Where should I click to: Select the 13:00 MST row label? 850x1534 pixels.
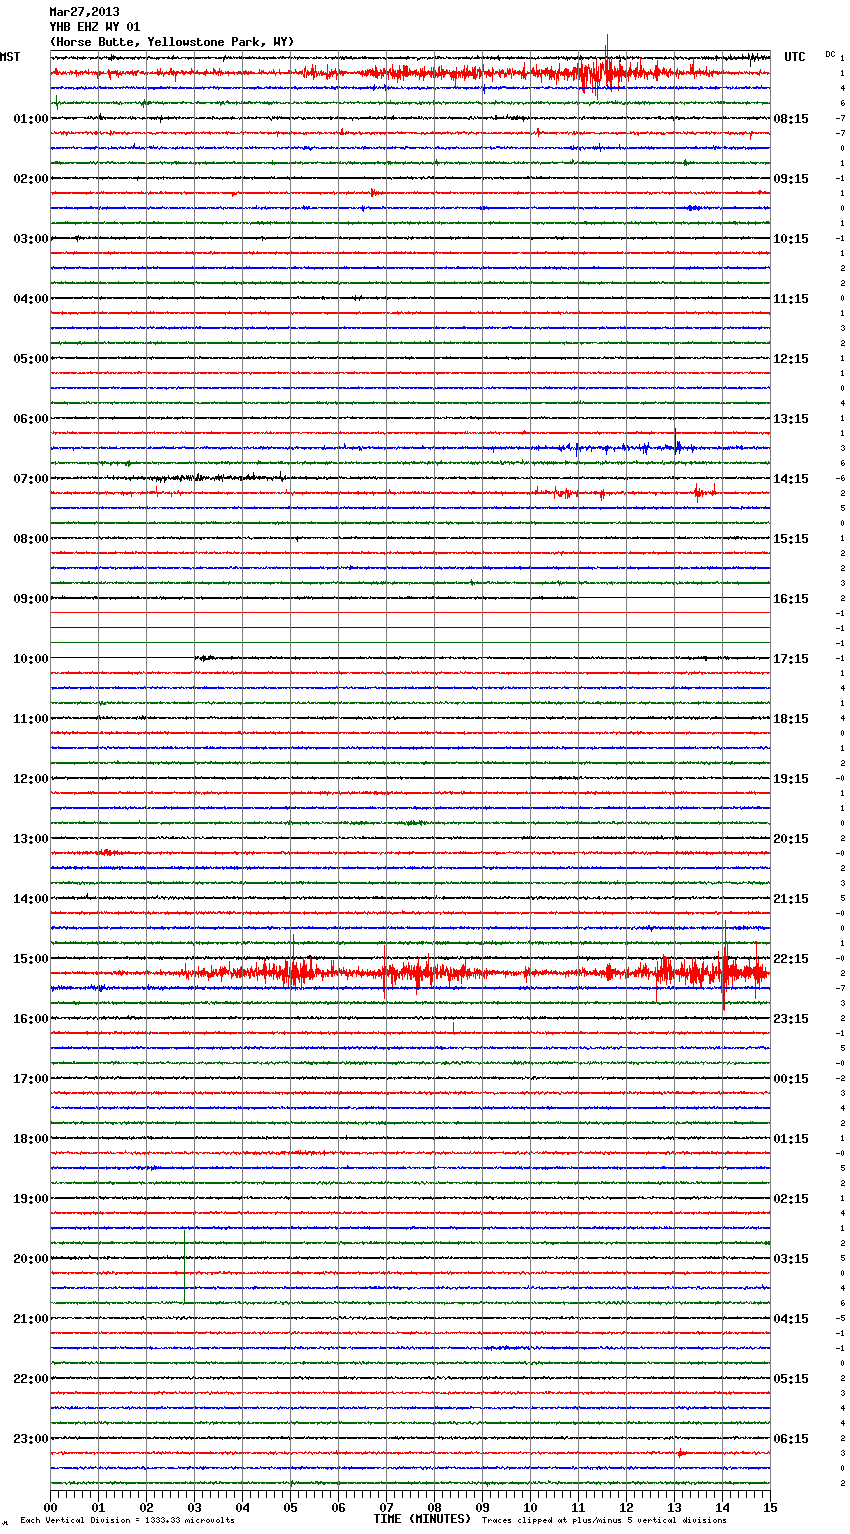point(31,839)
